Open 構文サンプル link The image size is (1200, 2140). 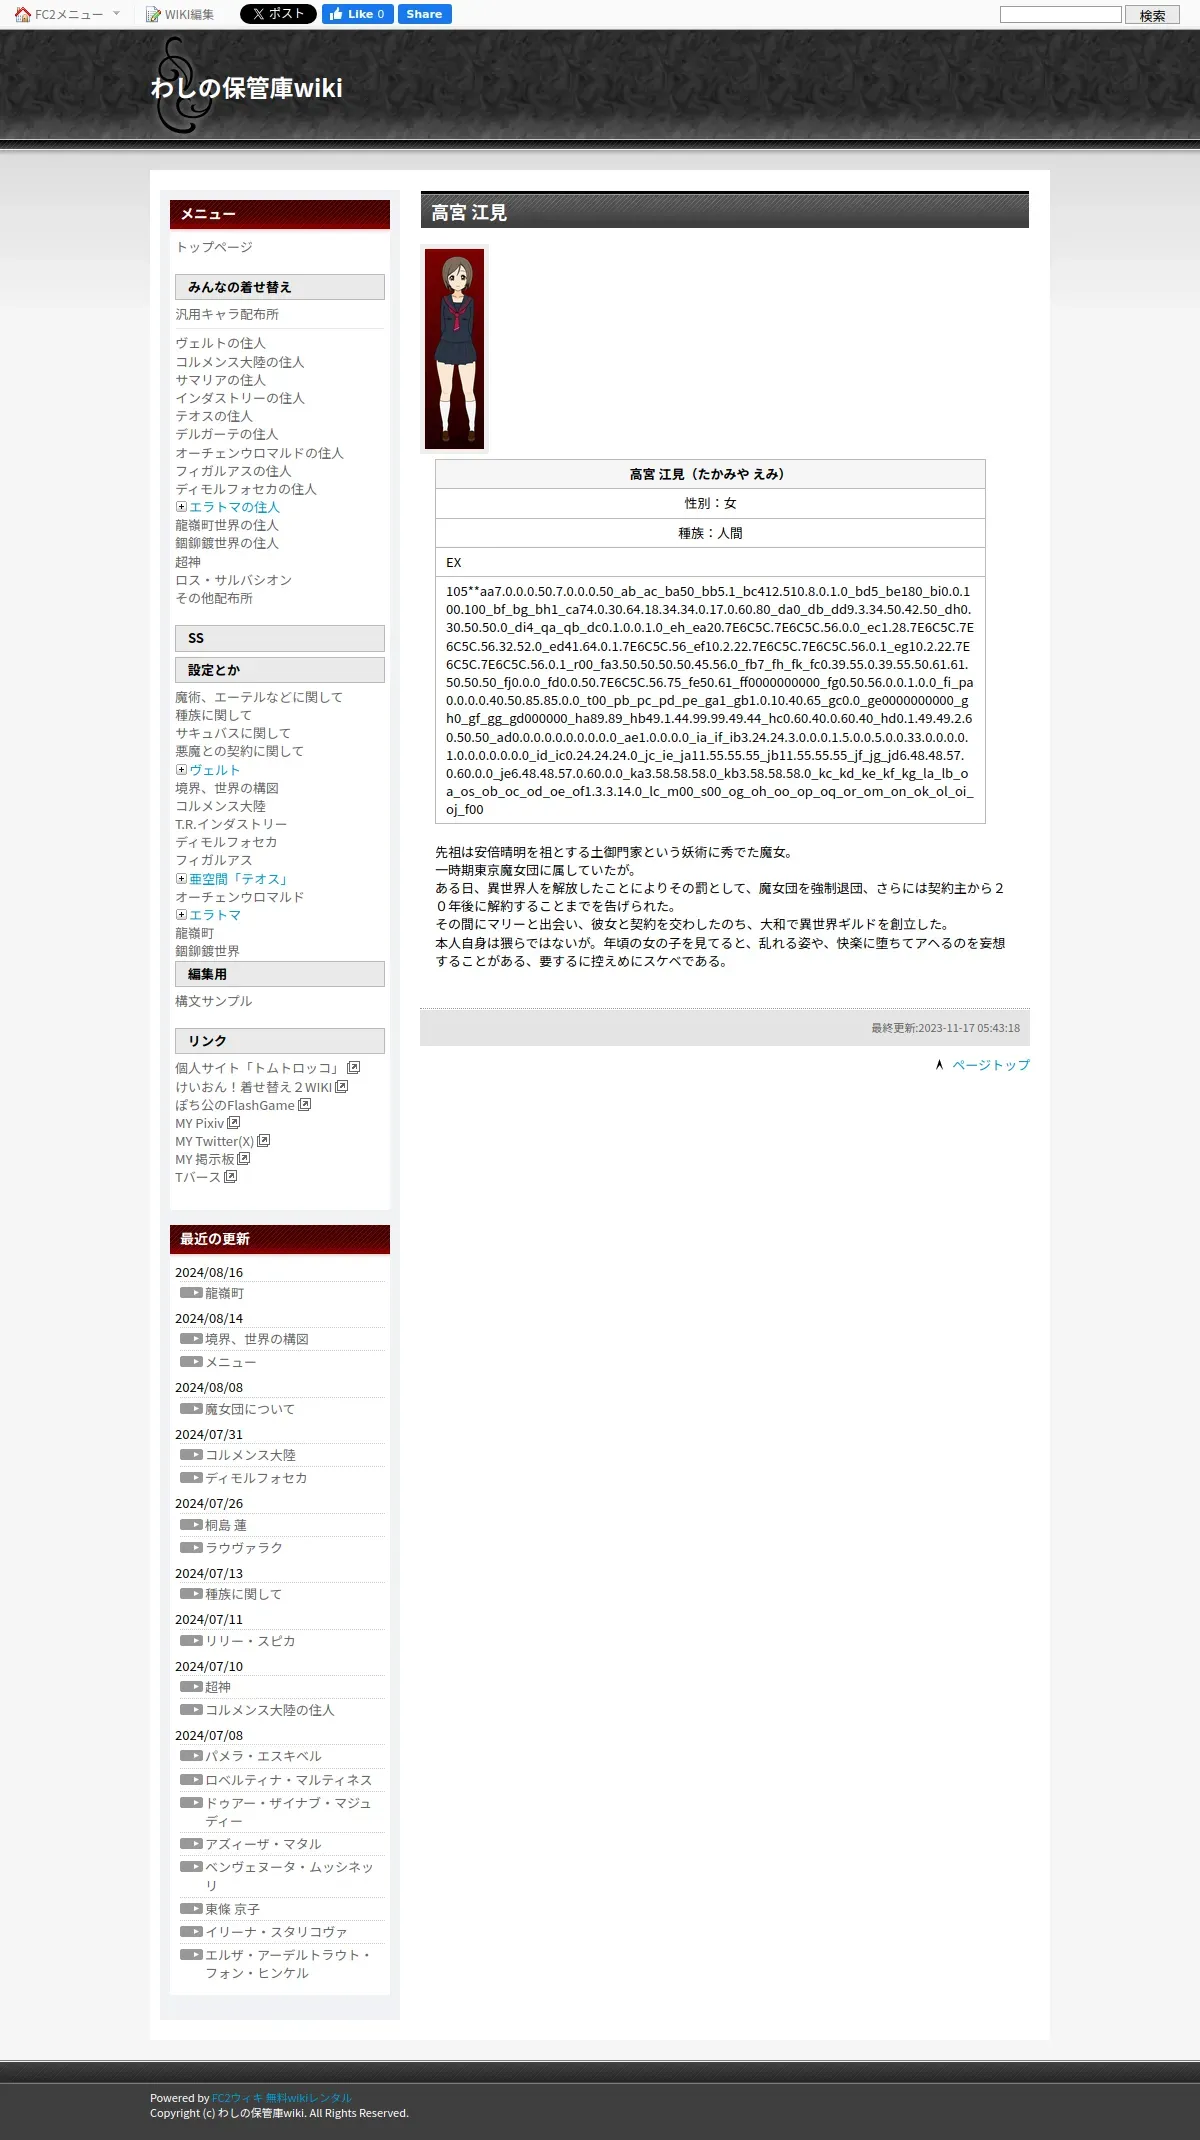(214, 1001)
